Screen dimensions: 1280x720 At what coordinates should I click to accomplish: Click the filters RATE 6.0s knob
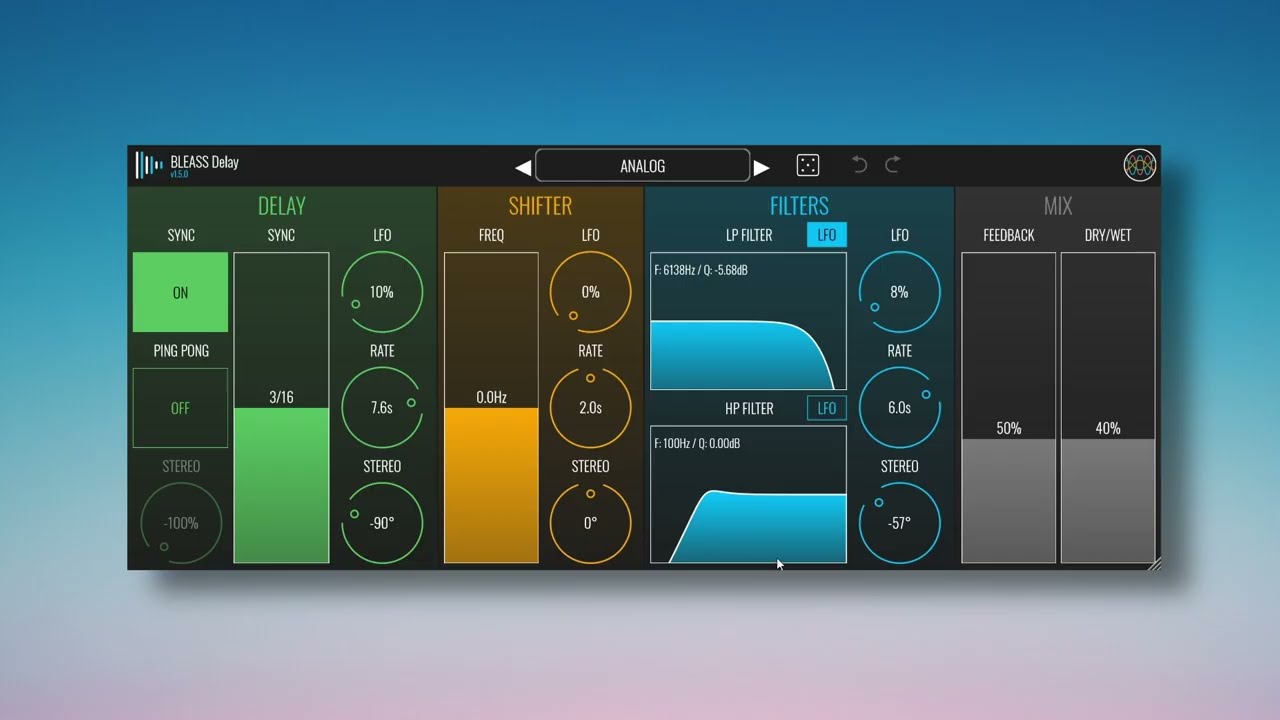click(900, 408)
